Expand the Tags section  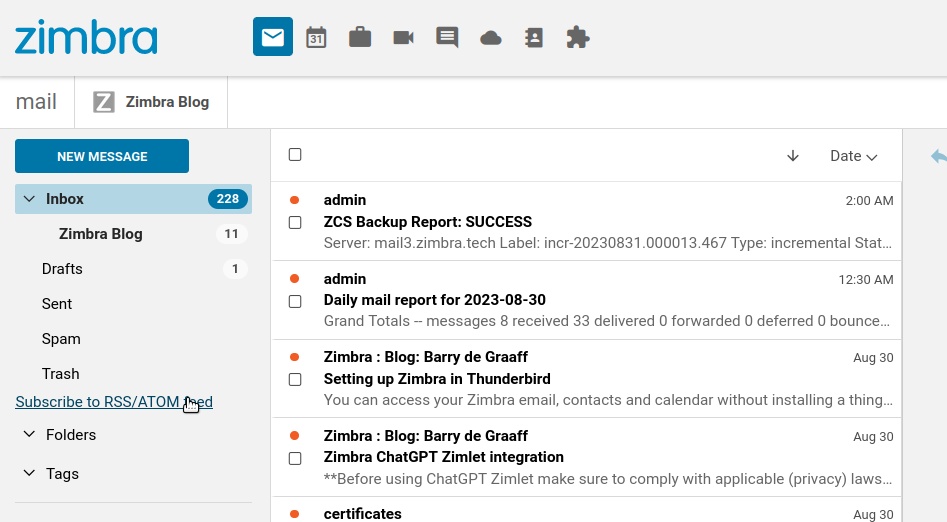coord(29,474)
